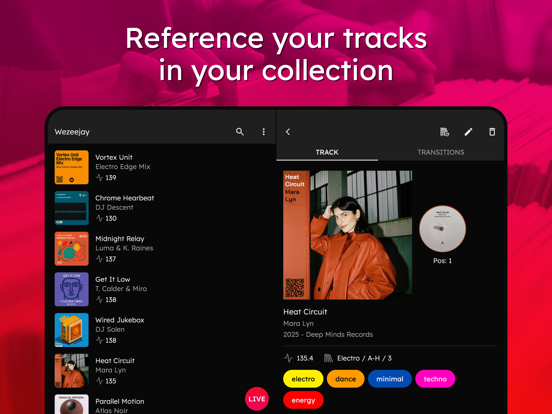Click the Pos: 1 label
552x414 pixels.
tap(443, 261)
